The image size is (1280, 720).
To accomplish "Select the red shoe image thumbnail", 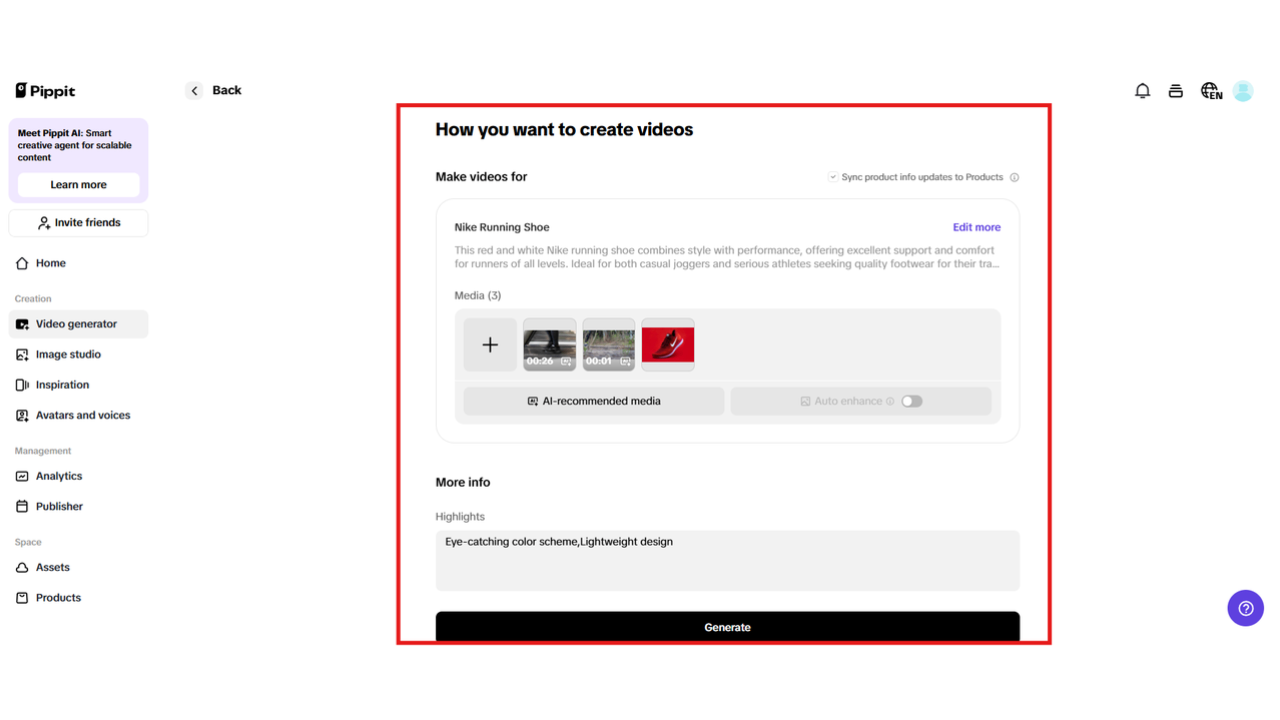I will 667,345.
